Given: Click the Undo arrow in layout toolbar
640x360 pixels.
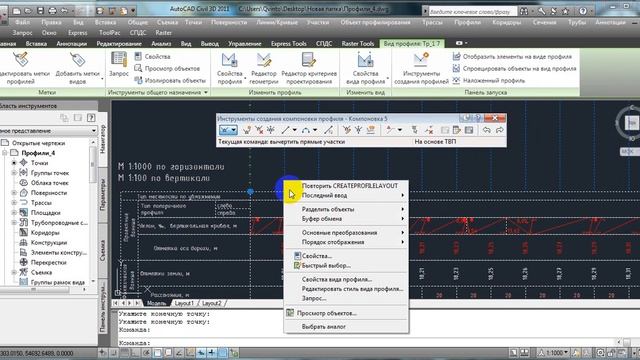Looking at the screenshot, I should (x=487, y=130).
